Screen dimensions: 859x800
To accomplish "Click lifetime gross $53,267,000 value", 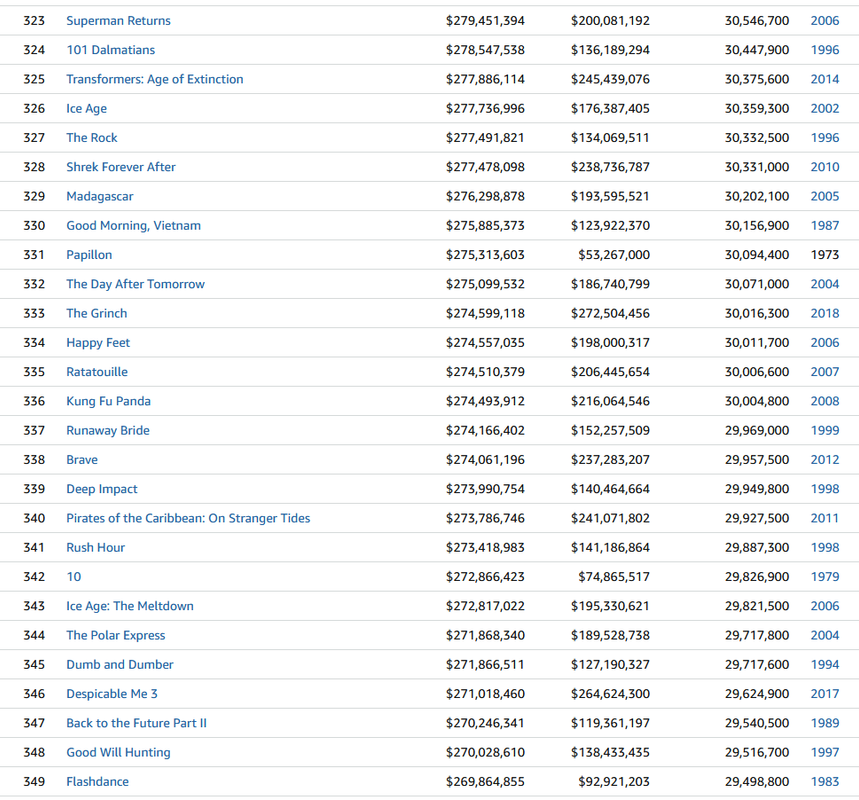I will coord(614,255).
